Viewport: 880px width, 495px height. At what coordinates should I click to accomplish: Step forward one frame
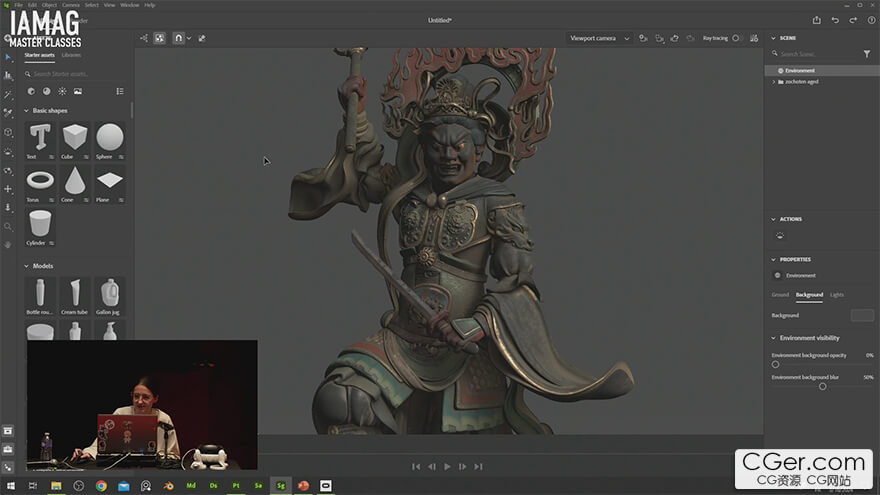coord(462,466)
